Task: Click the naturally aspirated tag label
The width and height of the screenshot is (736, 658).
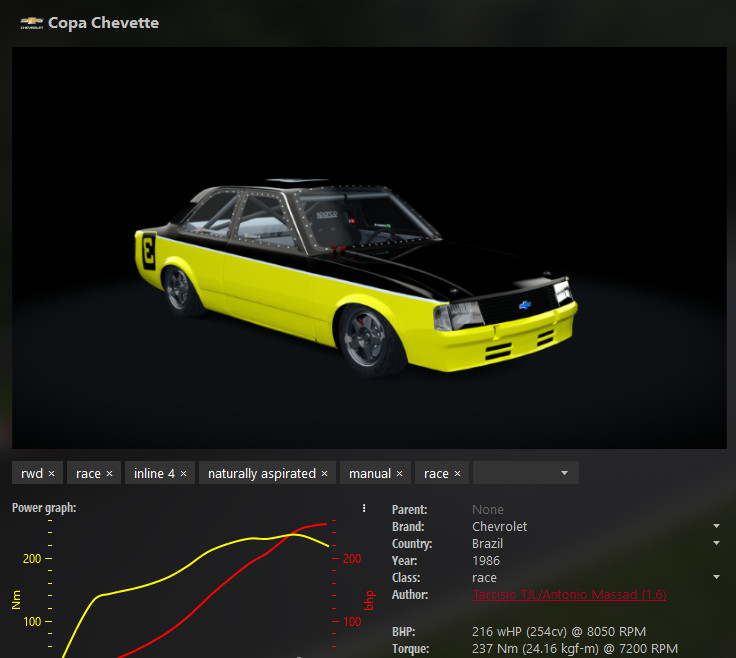Action: click(x=261, y=474)
